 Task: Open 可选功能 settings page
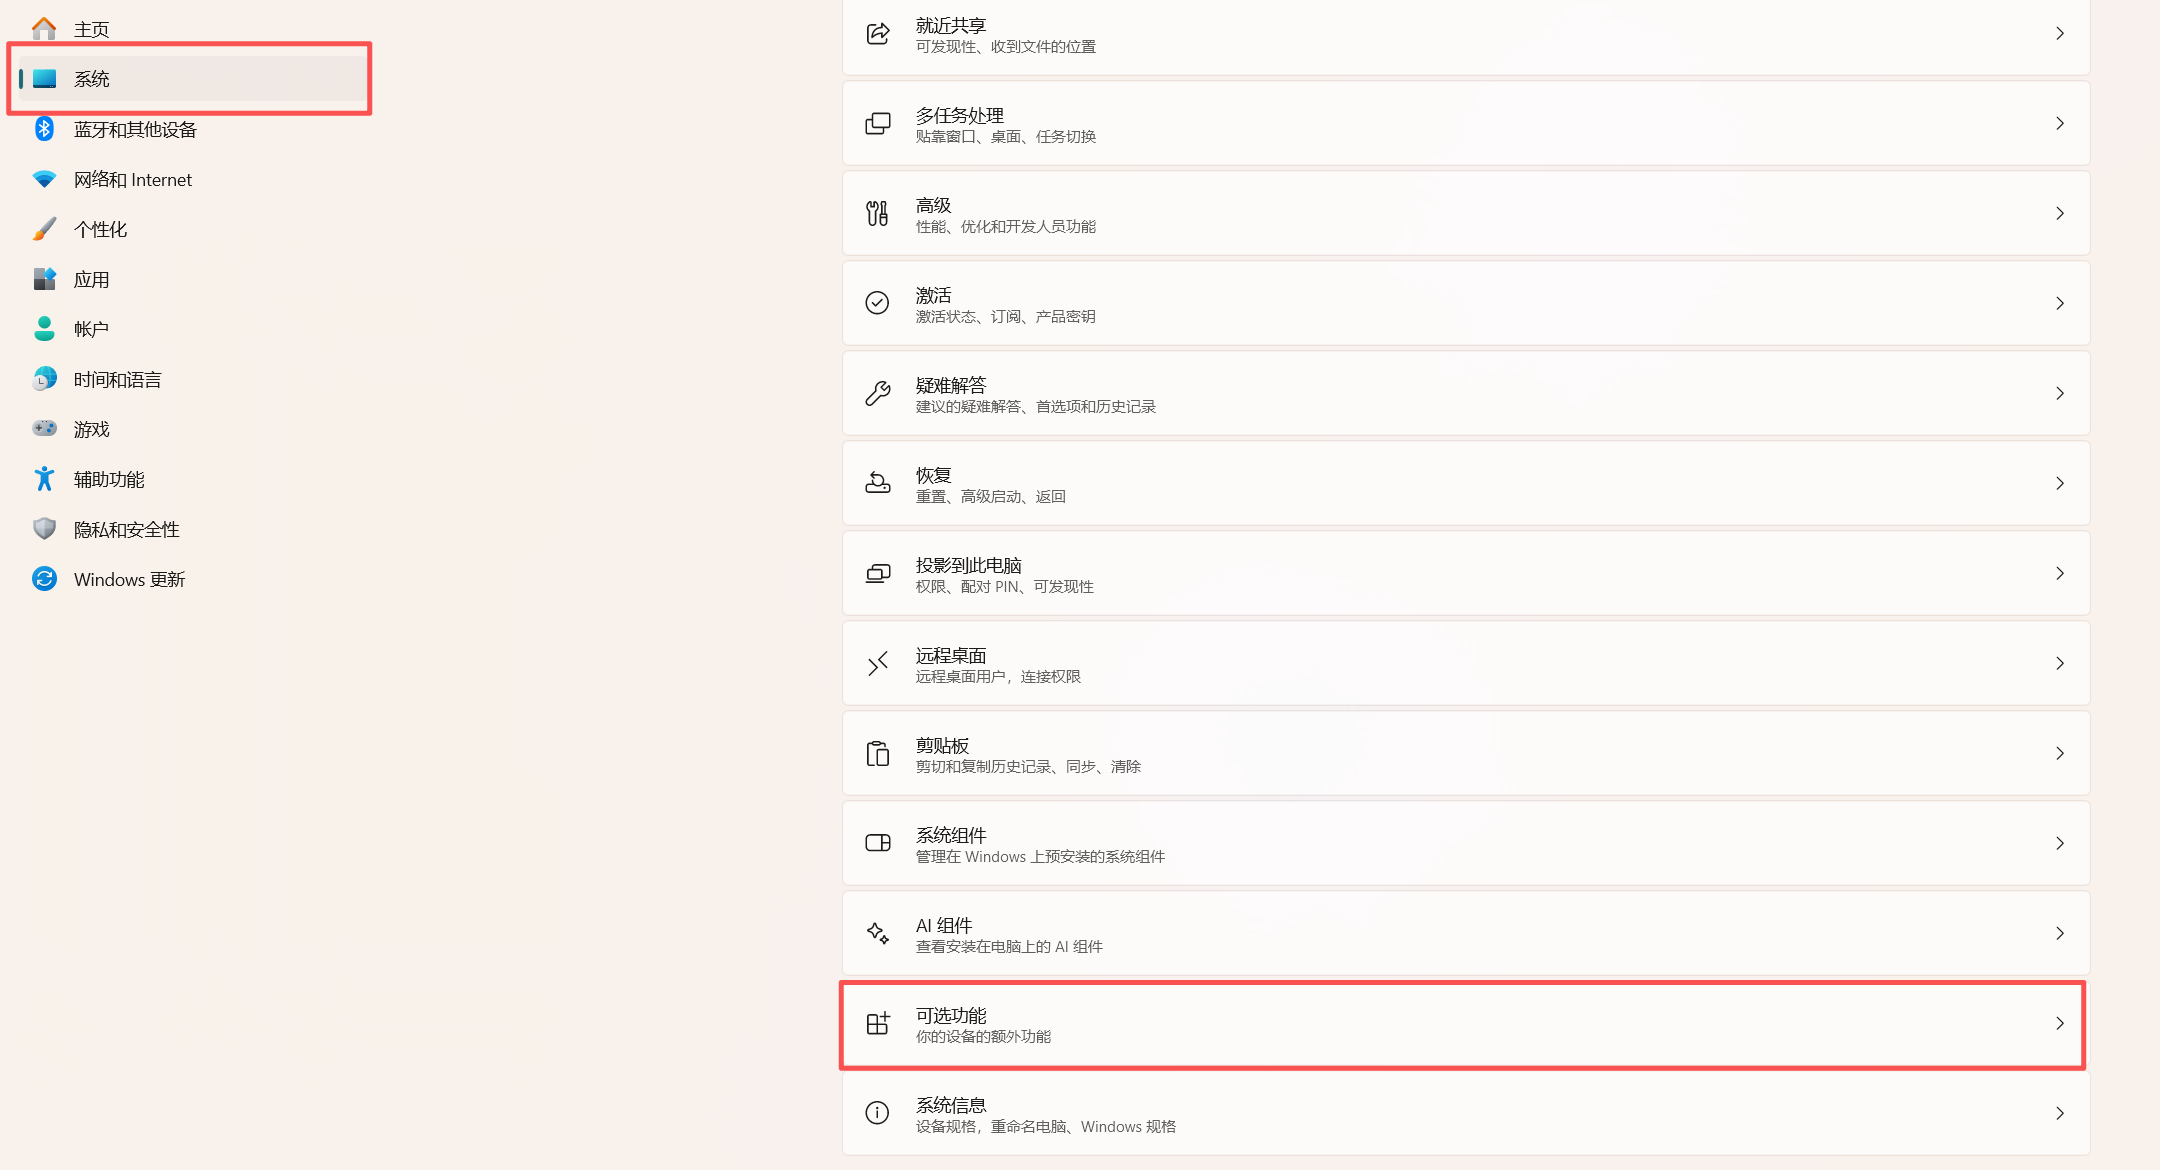tap(1460, 1024)
